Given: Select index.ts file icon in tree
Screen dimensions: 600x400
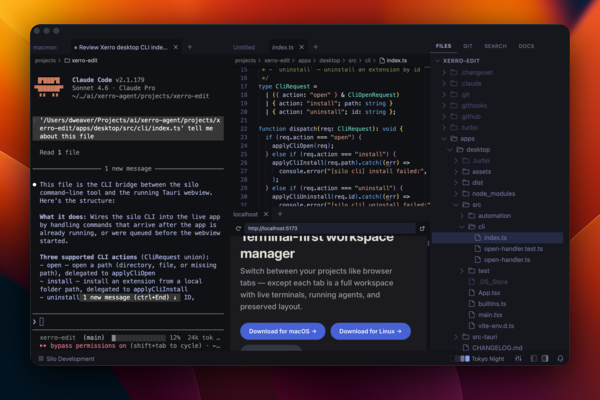Looking at the screenshot, I should click(x=478, y=238).
